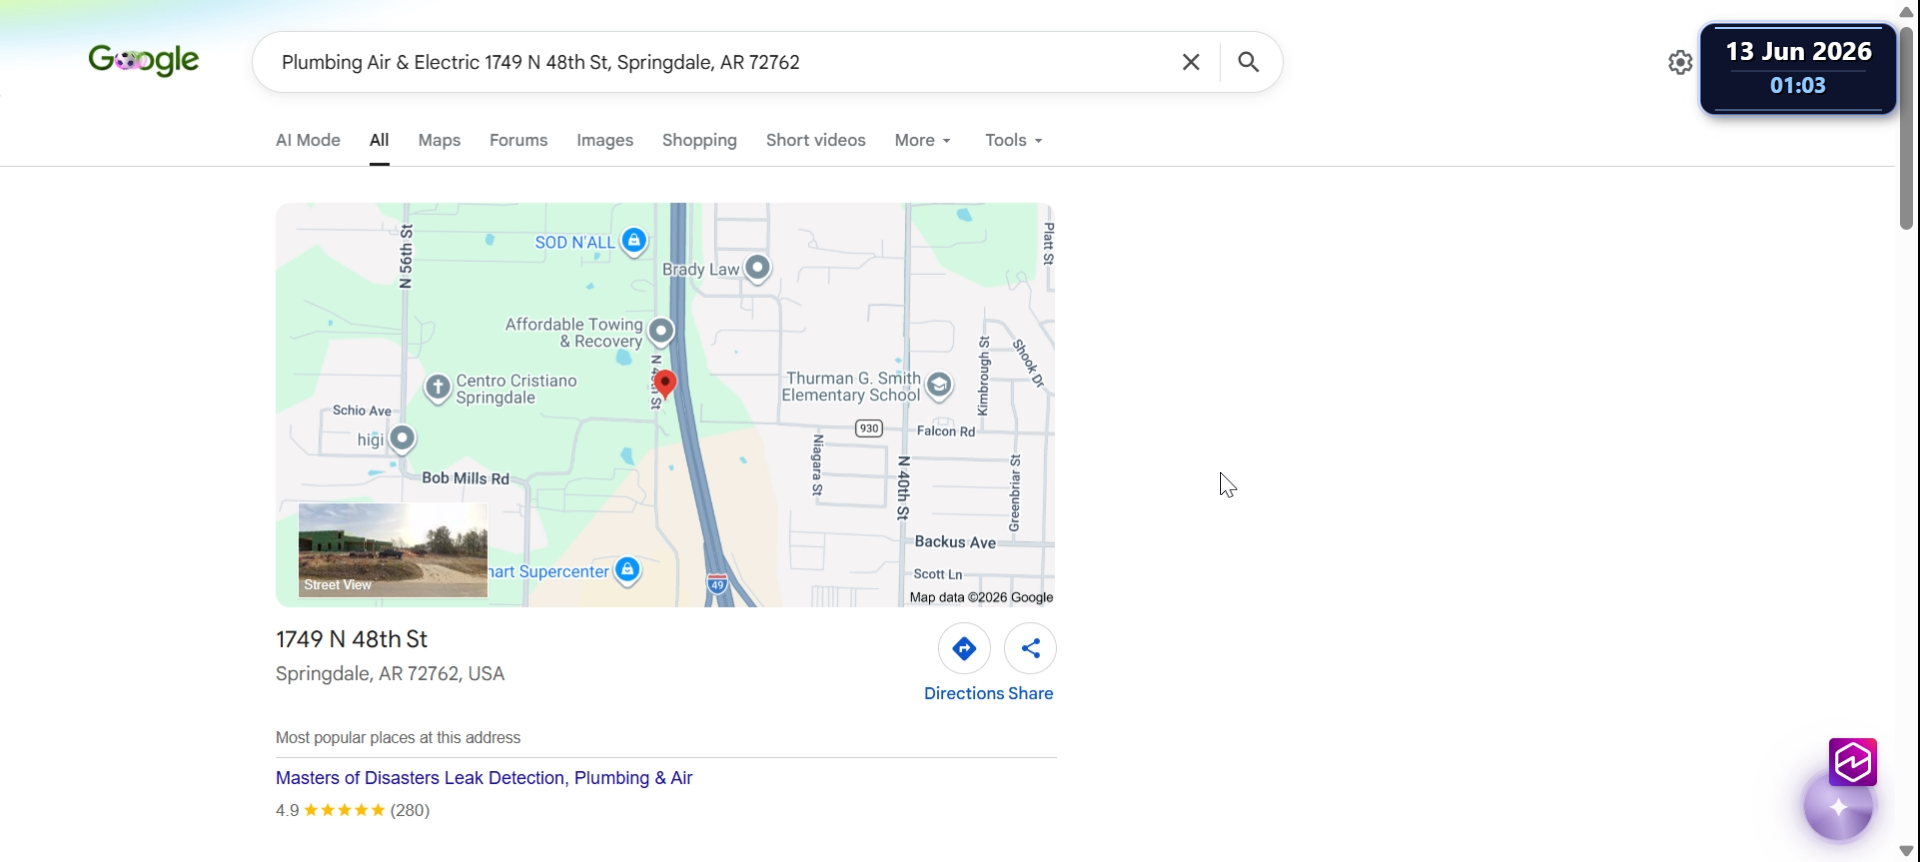Open the Tools dropdown
Image resolution: width=1920 pixels, height=862 pixels.
point(1013,140)
